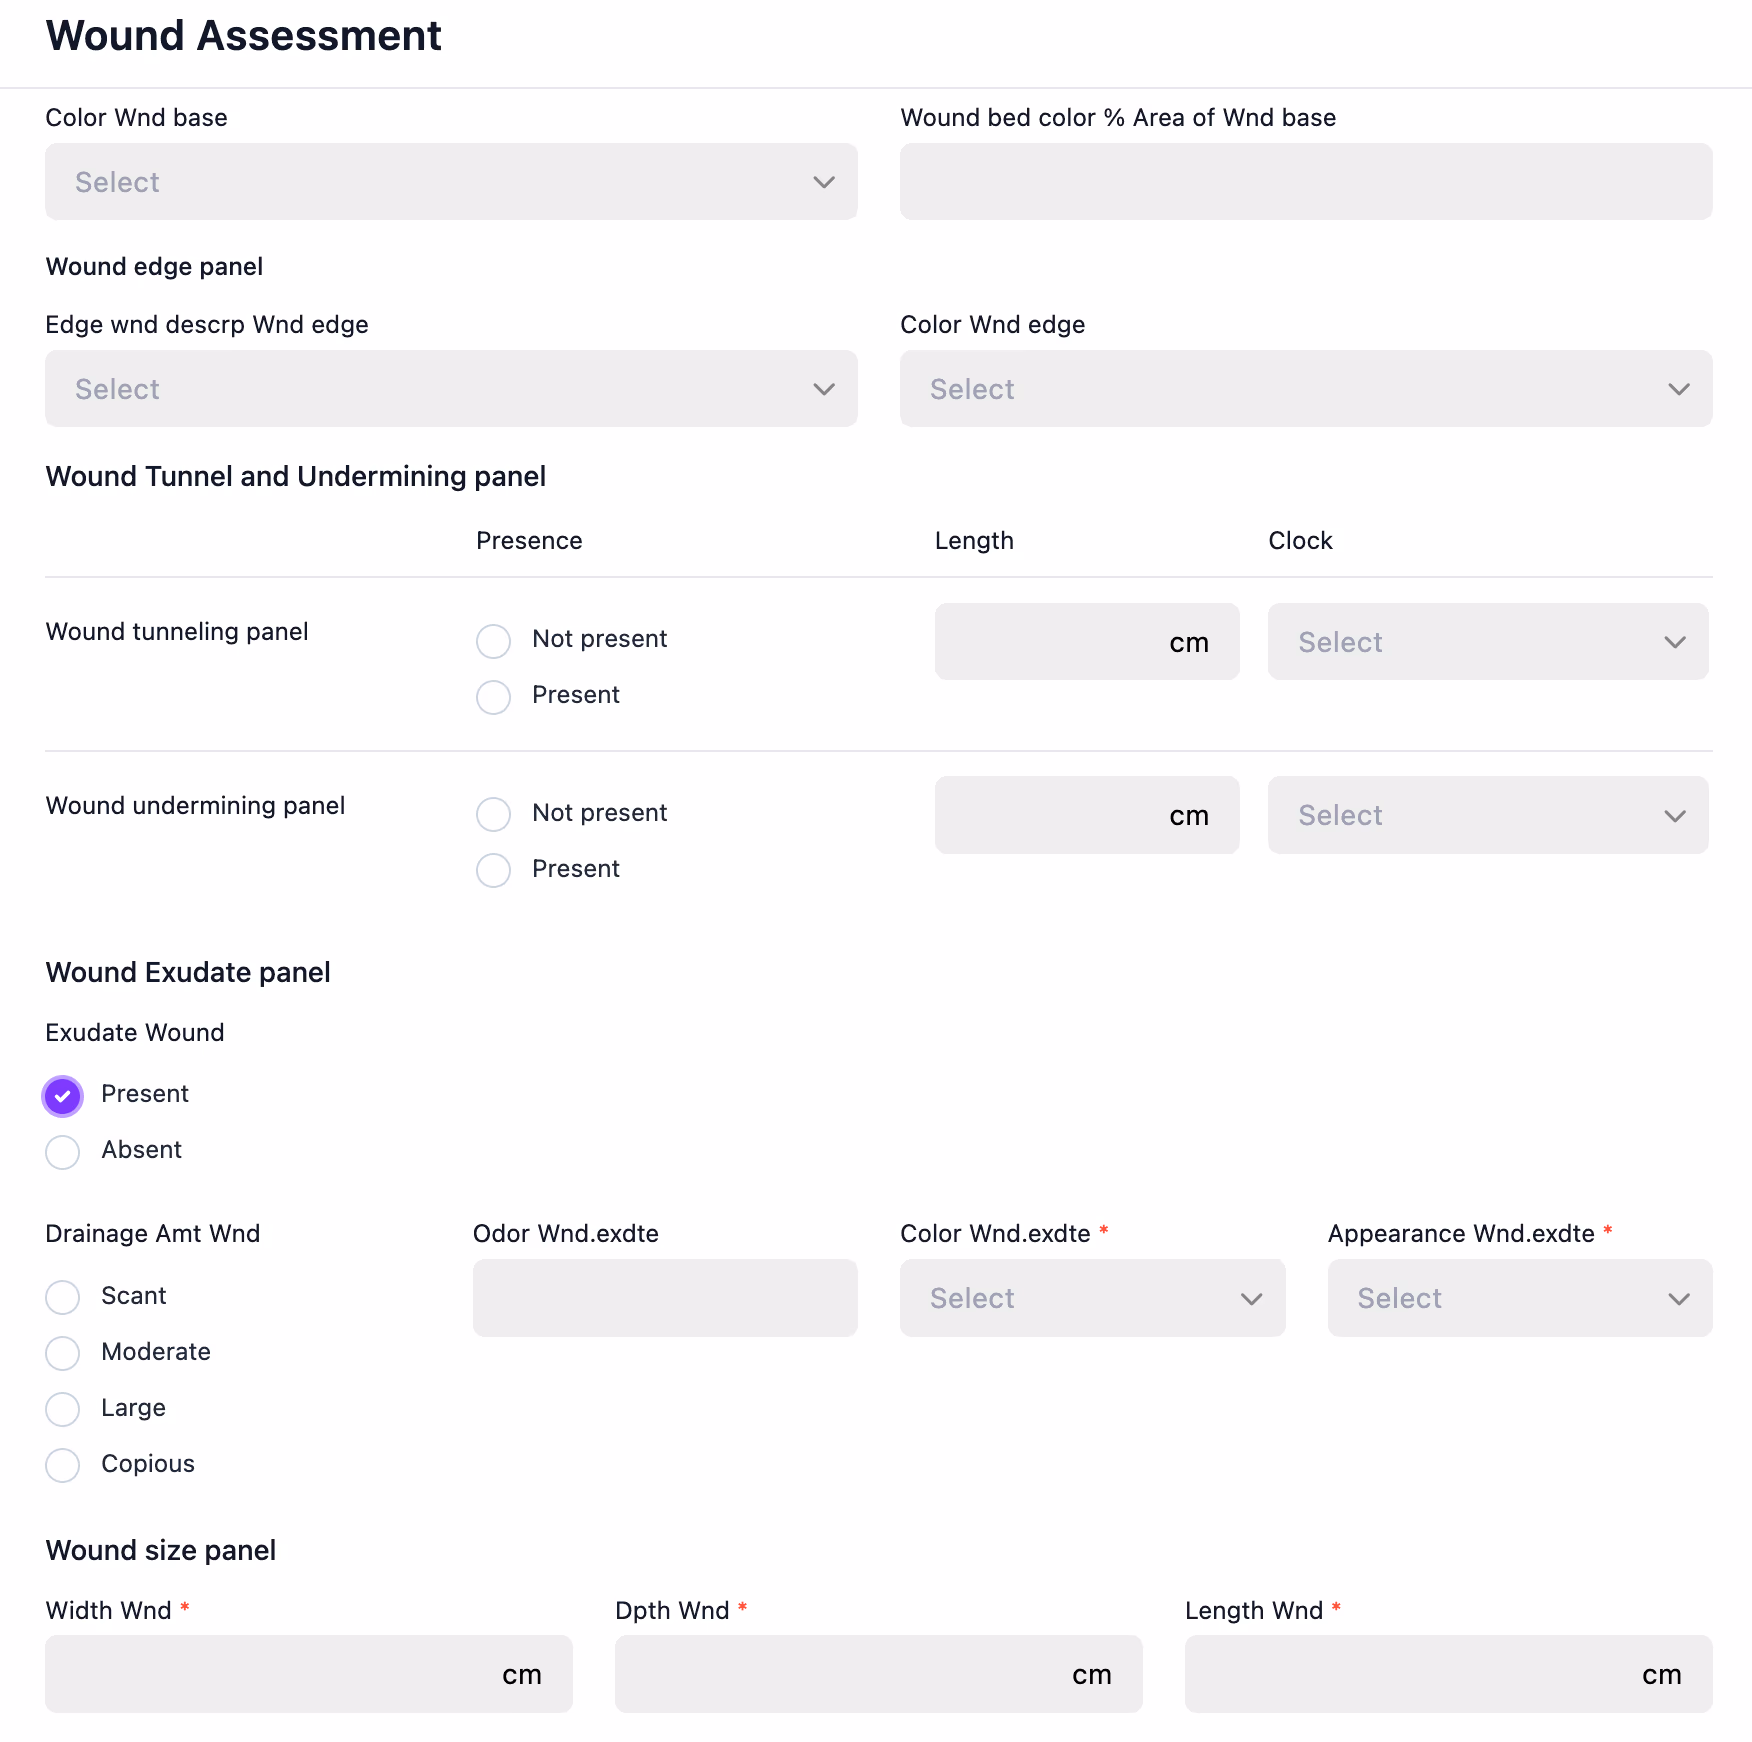
Task: Select Present for Wound tunneling panel
Action: click(x=494, y=697)
